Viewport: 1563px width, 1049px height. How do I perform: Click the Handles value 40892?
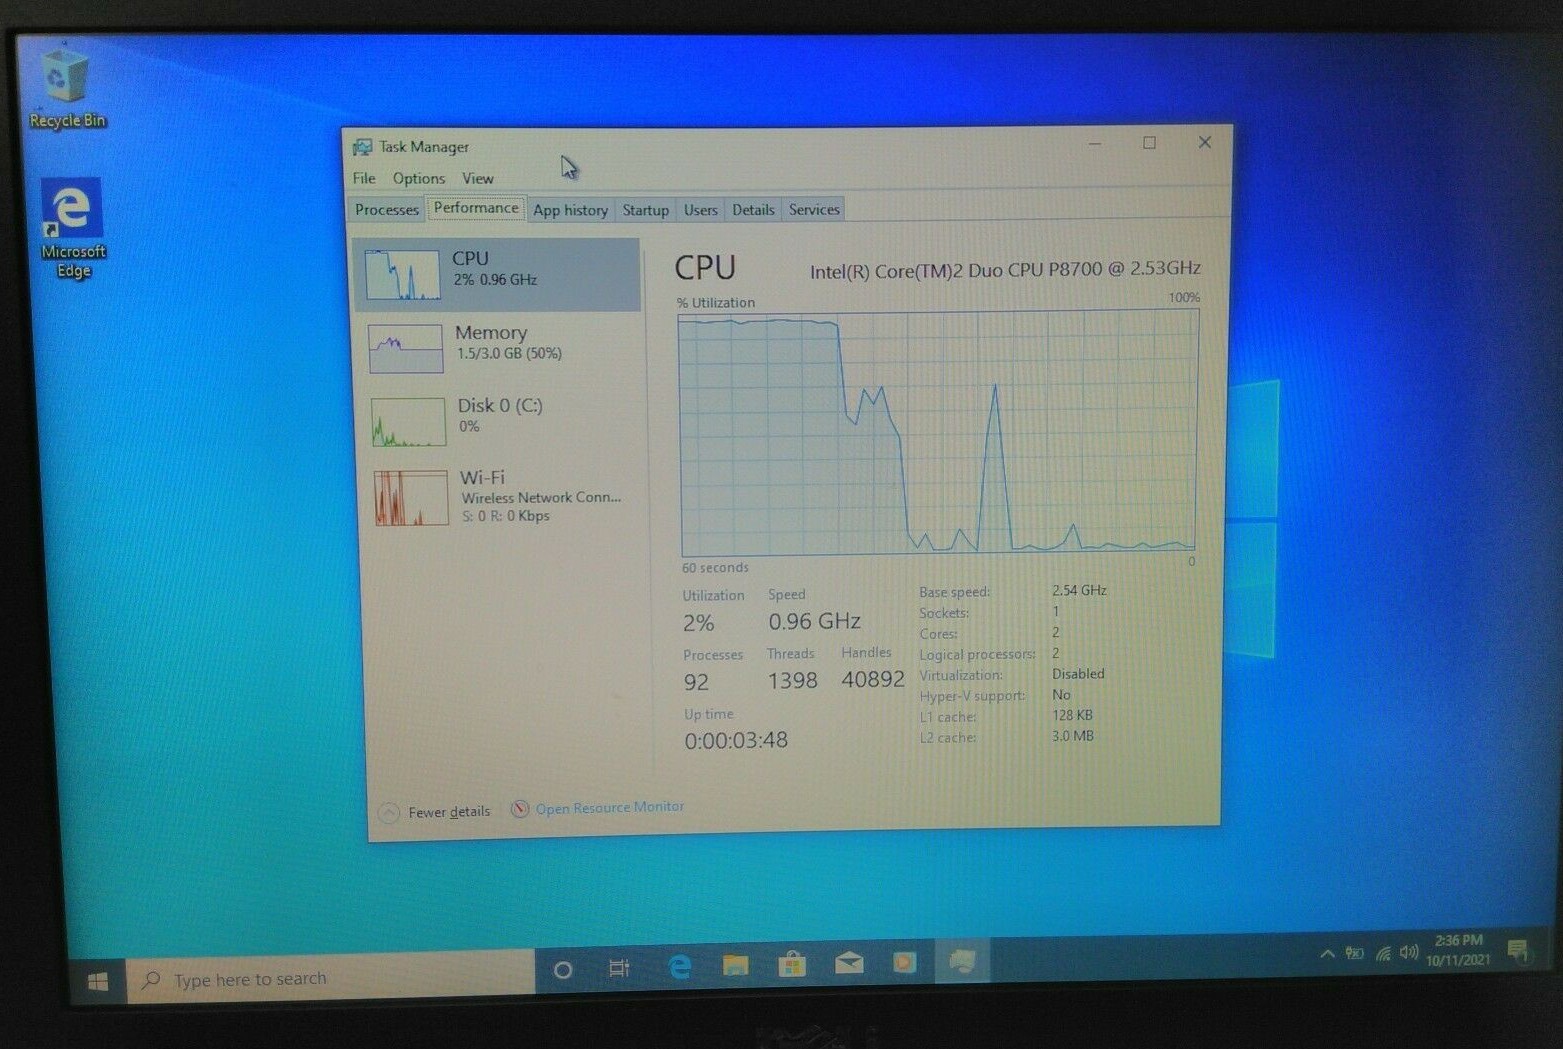click(x=873, y=680)
